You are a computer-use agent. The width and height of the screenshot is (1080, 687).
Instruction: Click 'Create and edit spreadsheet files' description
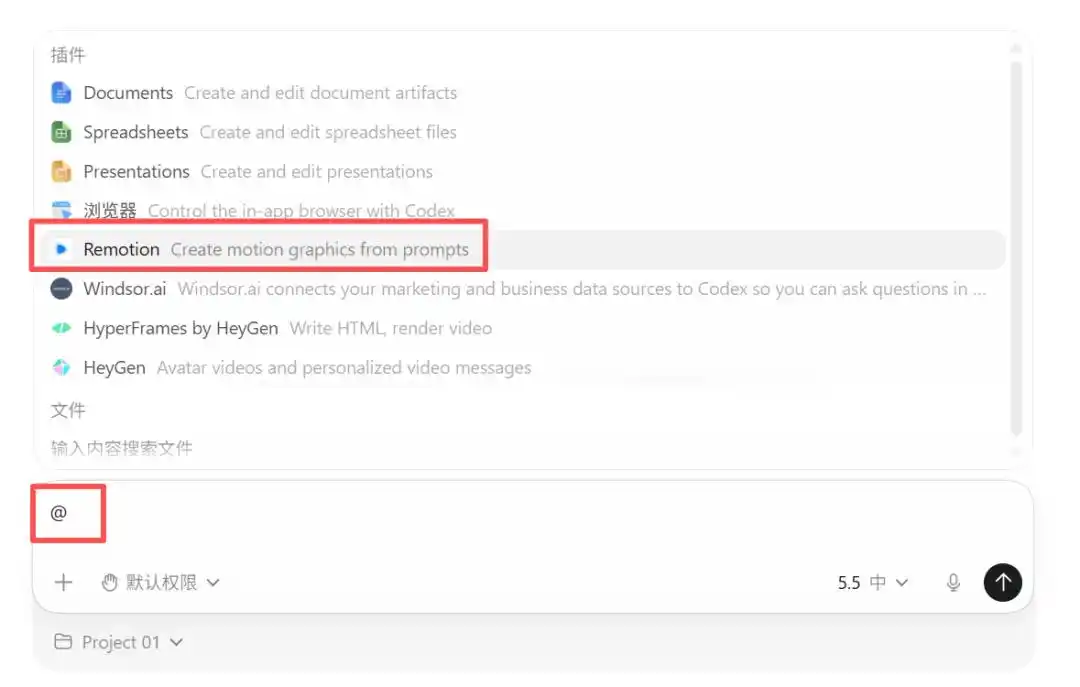tap(328, 132)
